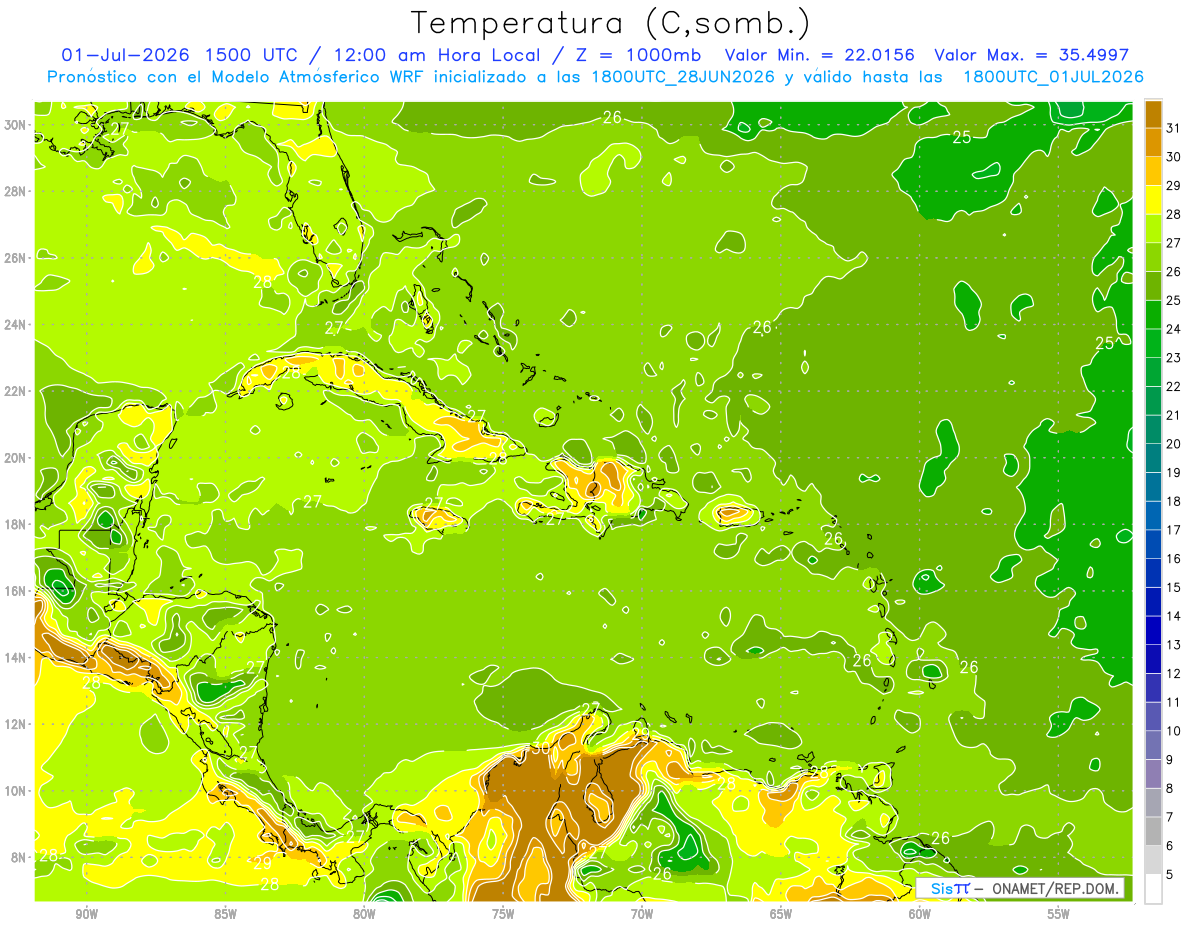Click the Sisπ ONAMET/REP.DOM. logo box
This screenshot has width=1200, height=927.
pos(1020,888)
